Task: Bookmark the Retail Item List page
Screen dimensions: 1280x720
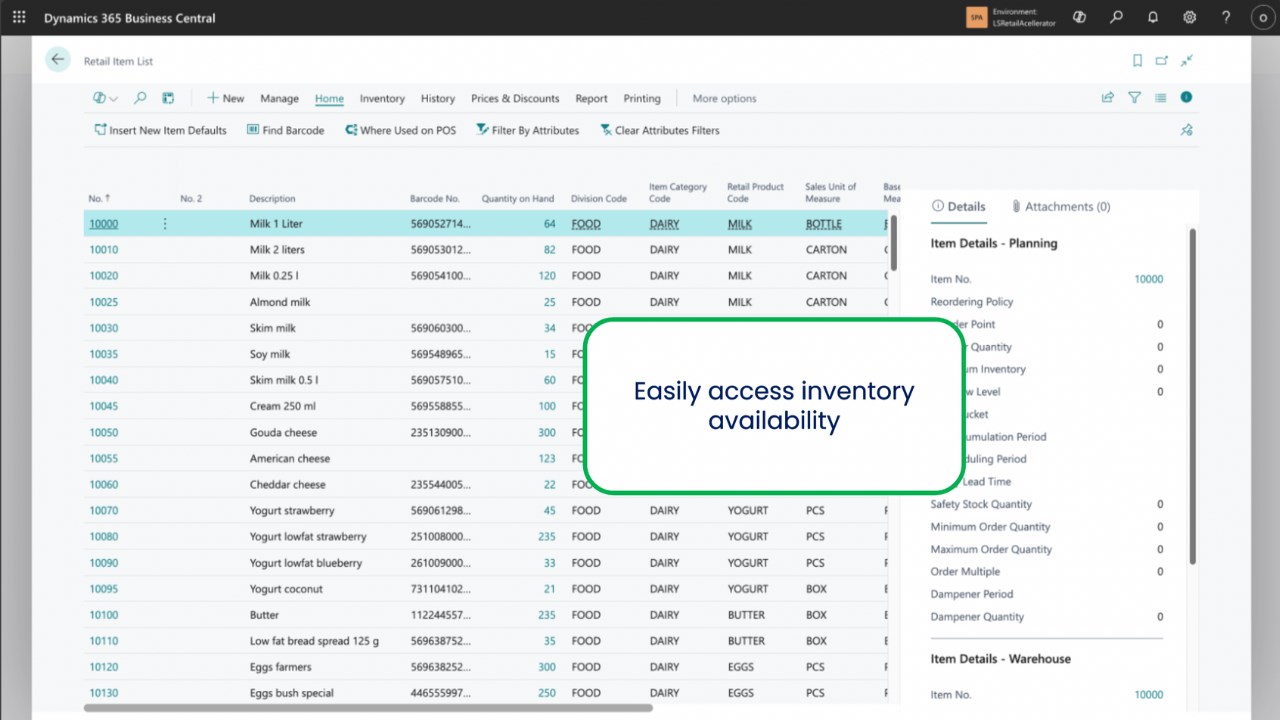Action: click(1137, 61)
